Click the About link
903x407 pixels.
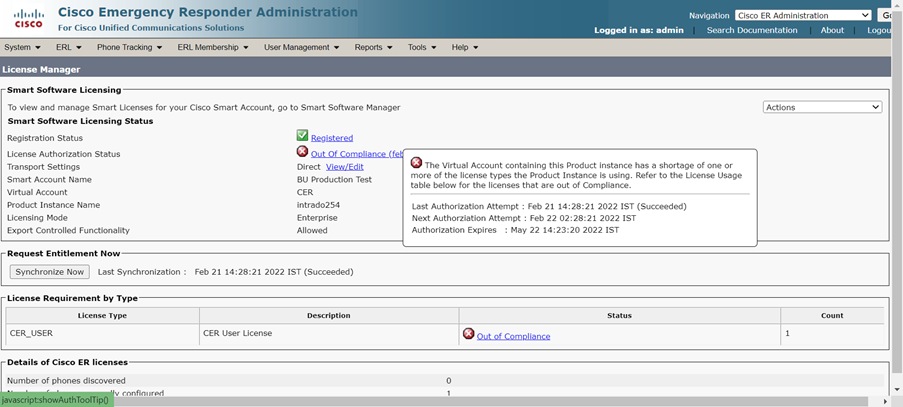(832, 30)
